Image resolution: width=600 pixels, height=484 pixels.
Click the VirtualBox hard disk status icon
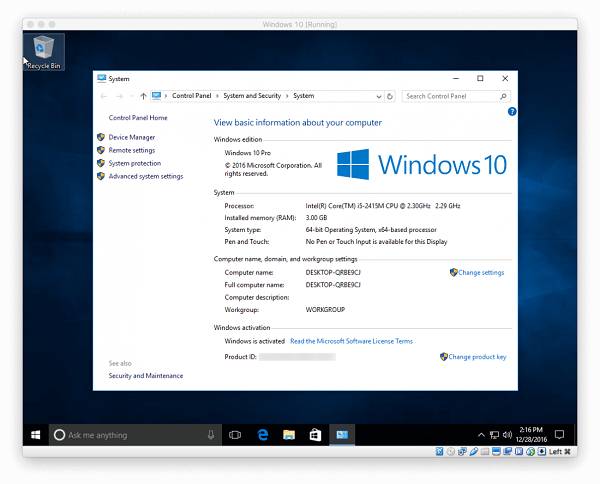[439, 451]
